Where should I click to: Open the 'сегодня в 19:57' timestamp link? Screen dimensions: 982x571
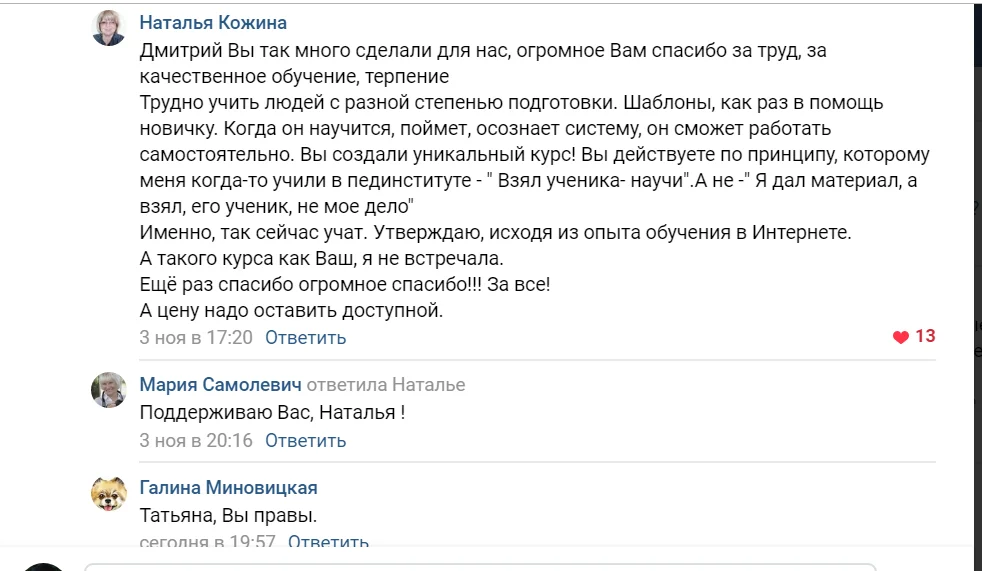[x=207, y=541]
